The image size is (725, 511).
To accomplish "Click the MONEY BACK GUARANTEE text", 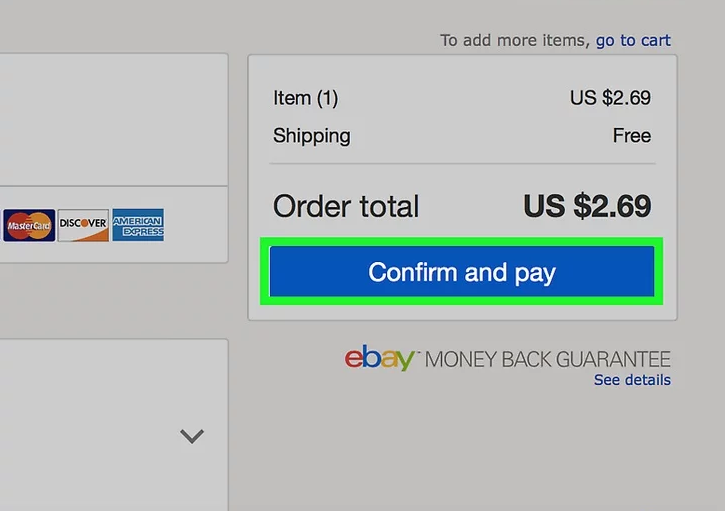I will [x=547, y=359].
